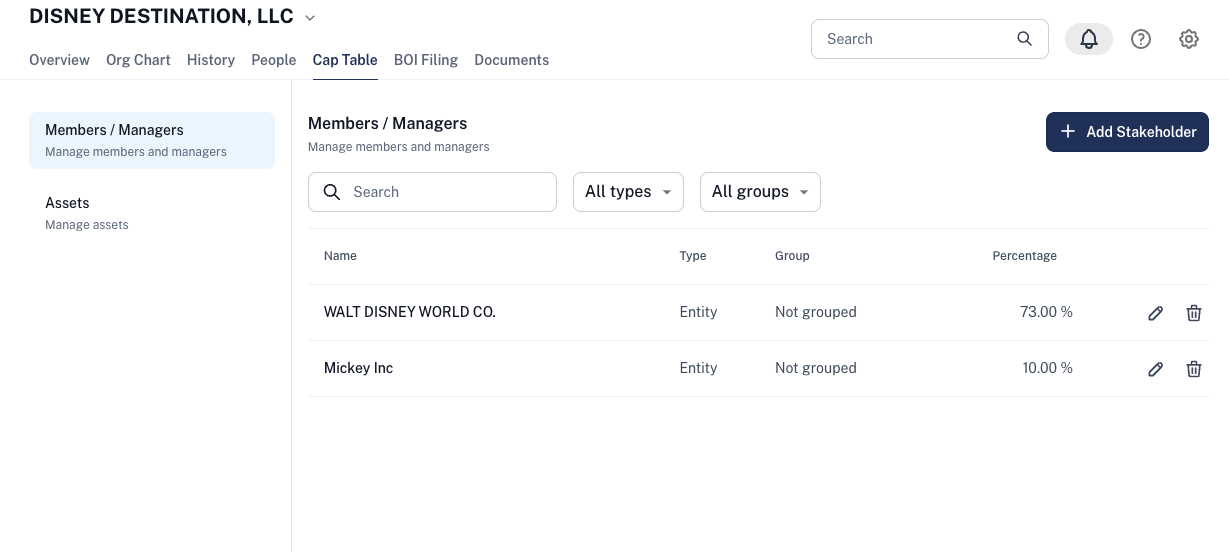Open the help question mark icon
Screen dimensions: 1229x552
1141,39
